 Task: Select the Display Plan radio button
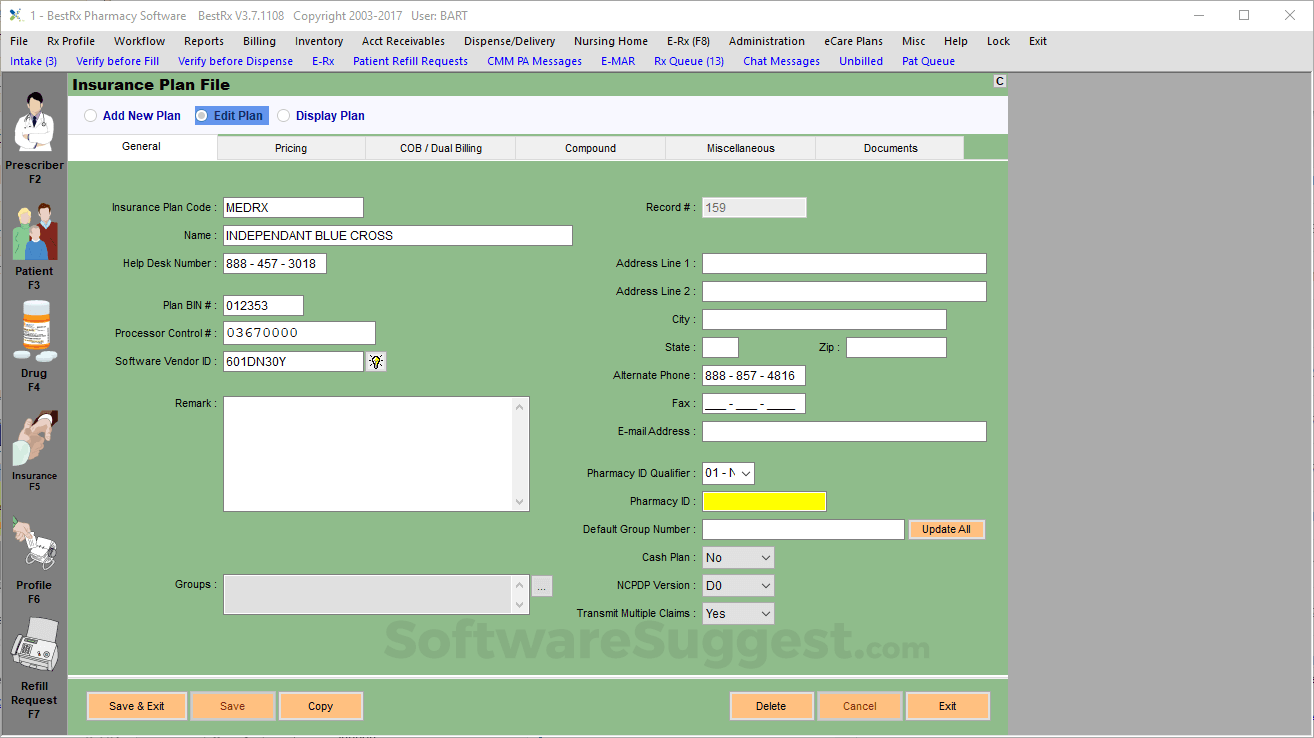pos(284,116)
